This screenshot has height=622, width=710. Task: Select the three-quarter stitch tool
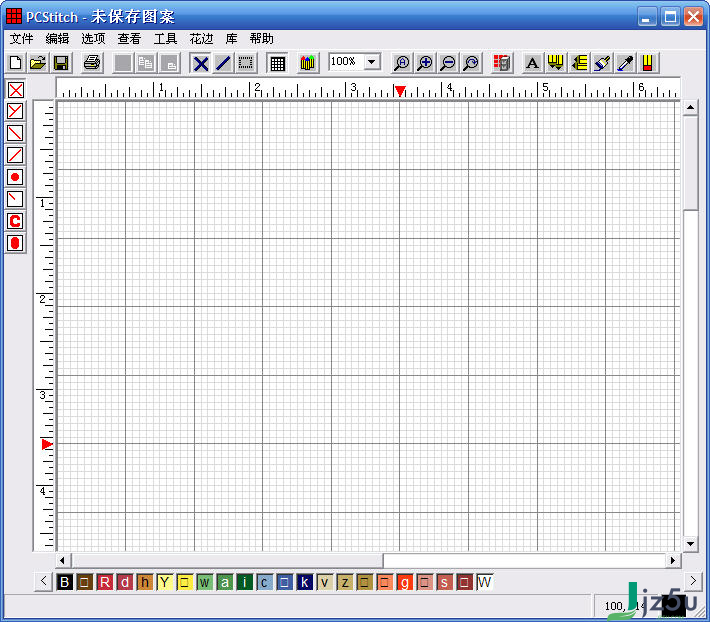coord(15,111)
